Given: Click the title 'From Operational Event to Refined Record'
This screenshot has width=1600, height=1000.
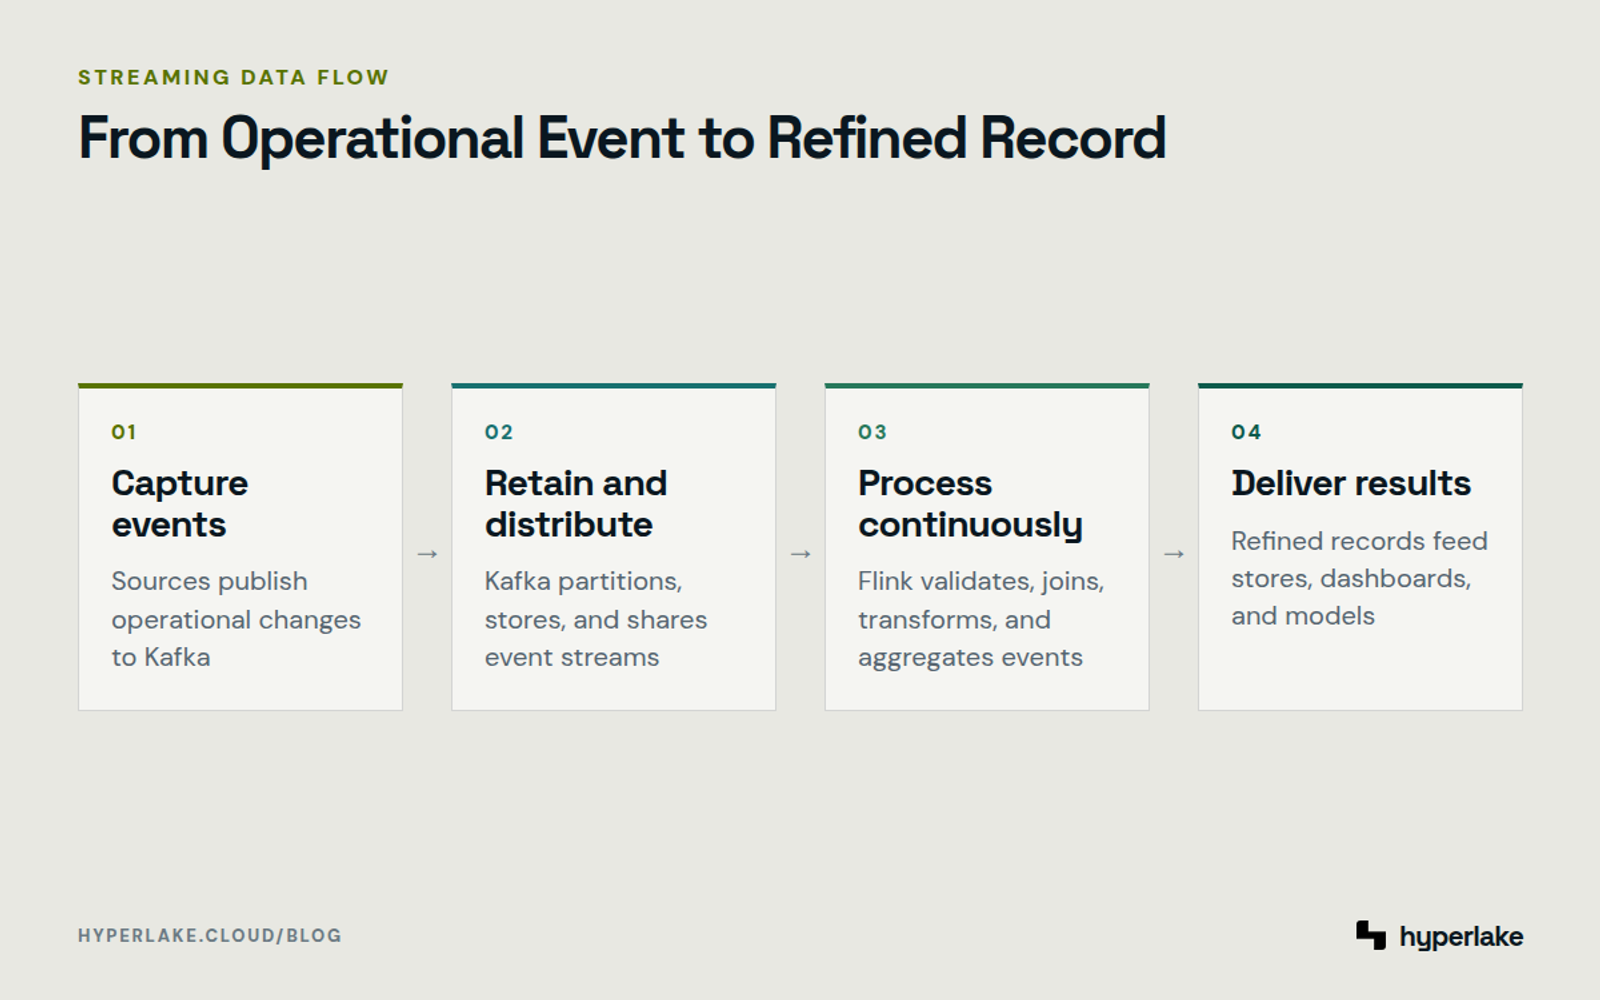Looking at the screenshot, I should 622,138.
